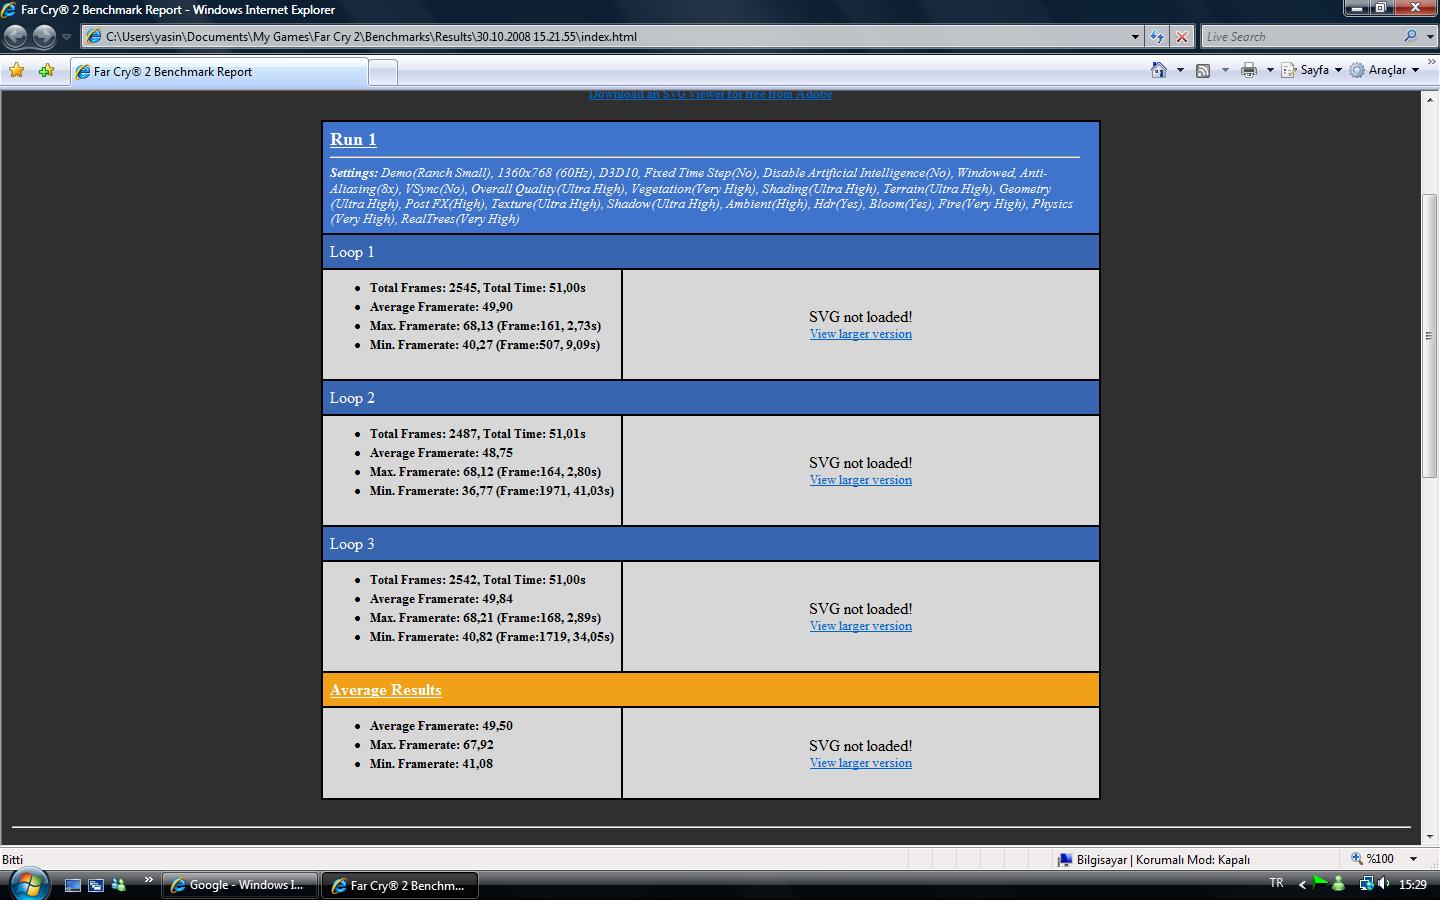Image resolution: width=1440 pixels, height=900 pixels.
Task: Click the Loop 1 Average Framerate 49,90 text
Action: pyautogui.click(x=441, y=307)
